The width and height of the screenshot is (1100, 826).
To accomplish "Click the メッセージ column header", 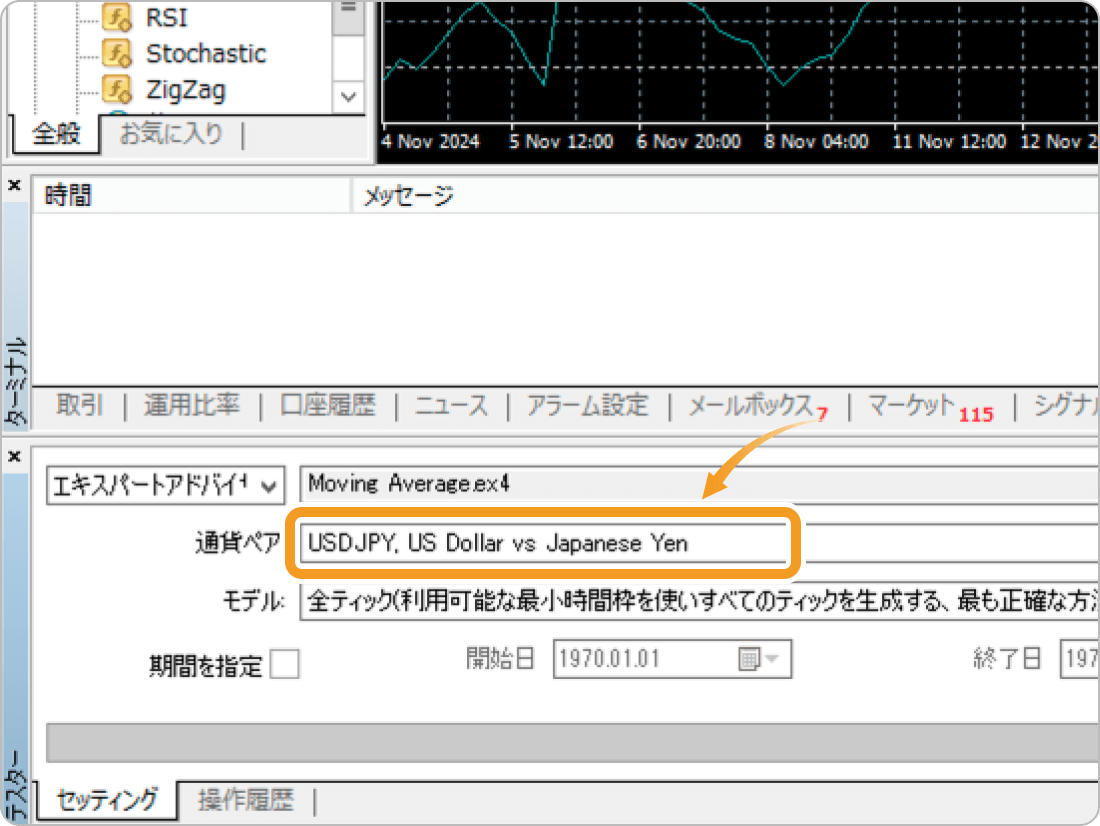I will coord(725,194).
